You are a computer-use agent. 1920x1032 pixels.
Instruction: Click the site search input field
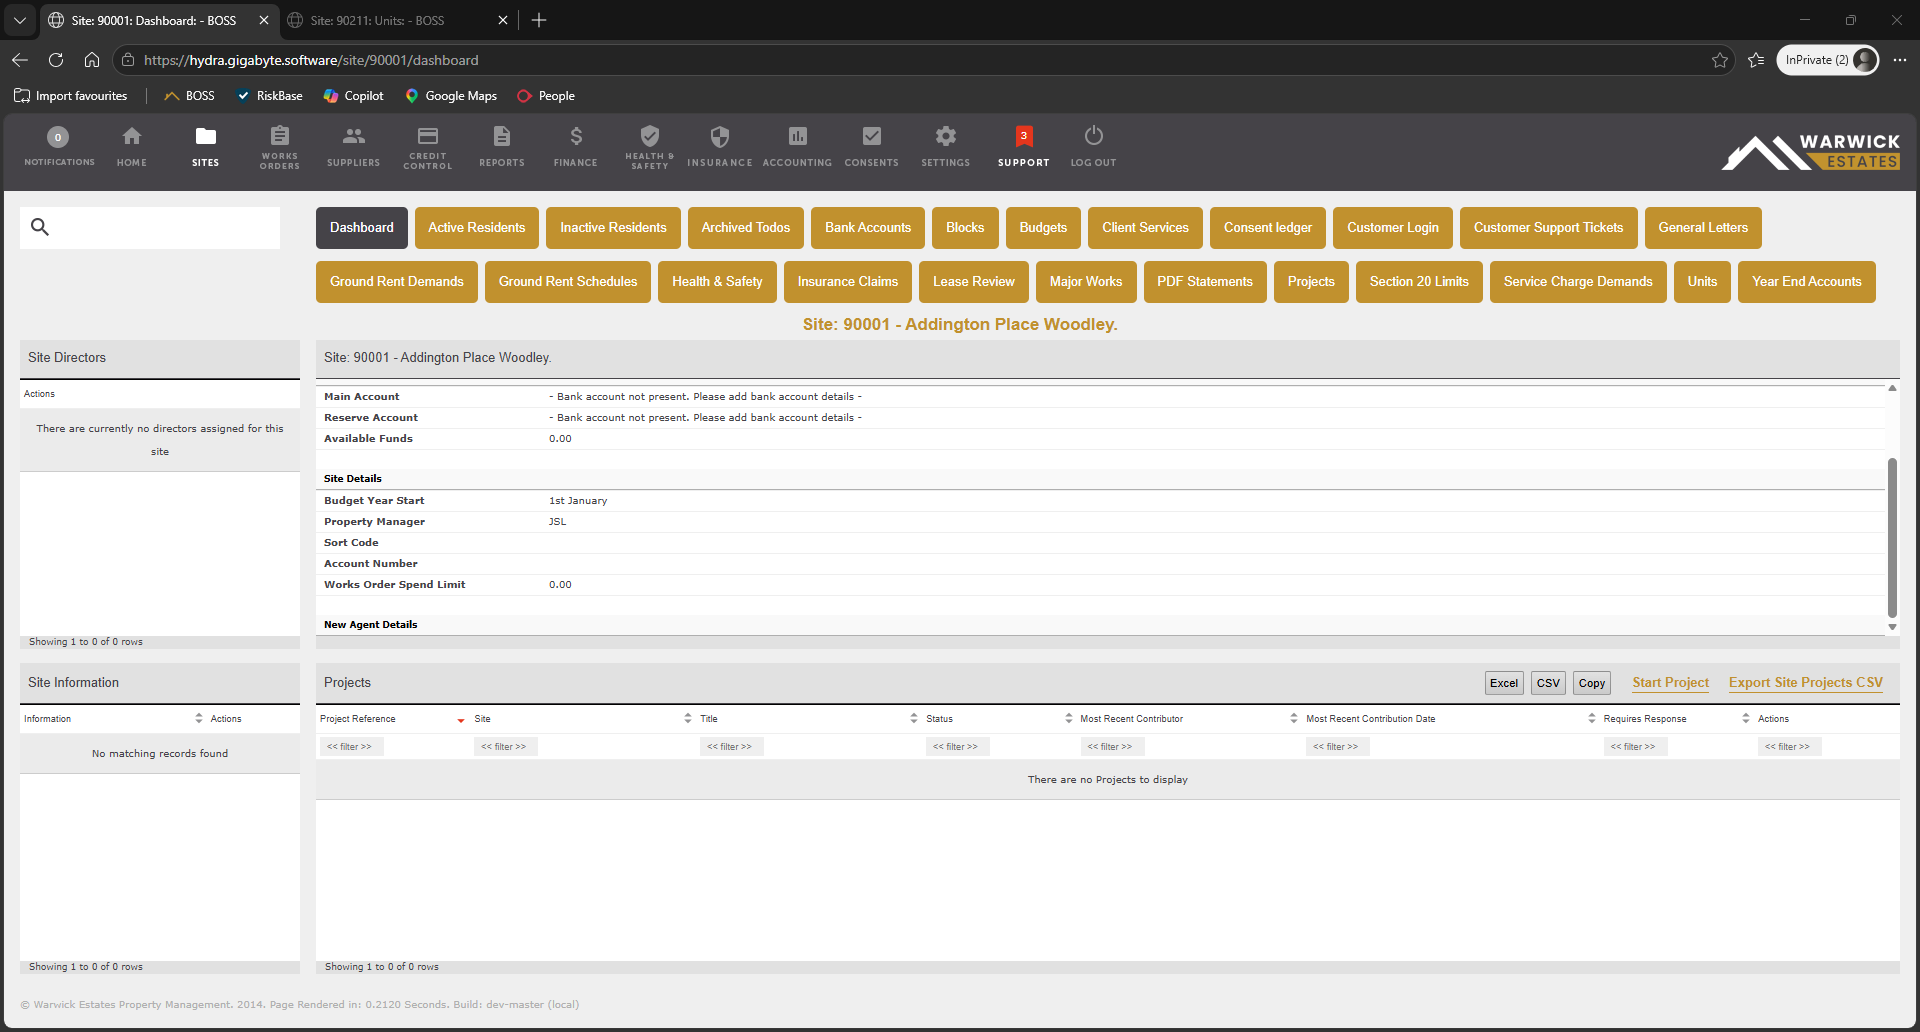[150, 227]
